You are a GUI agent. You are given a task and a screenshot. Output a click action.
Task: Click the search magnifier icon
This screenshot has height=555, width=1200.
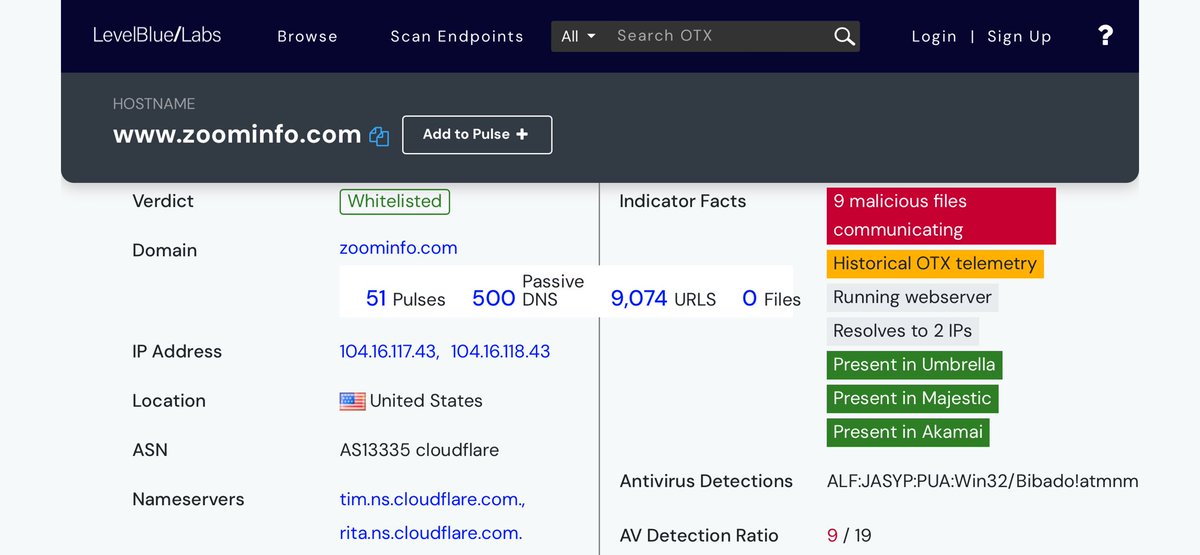click(x=844, y=36)
